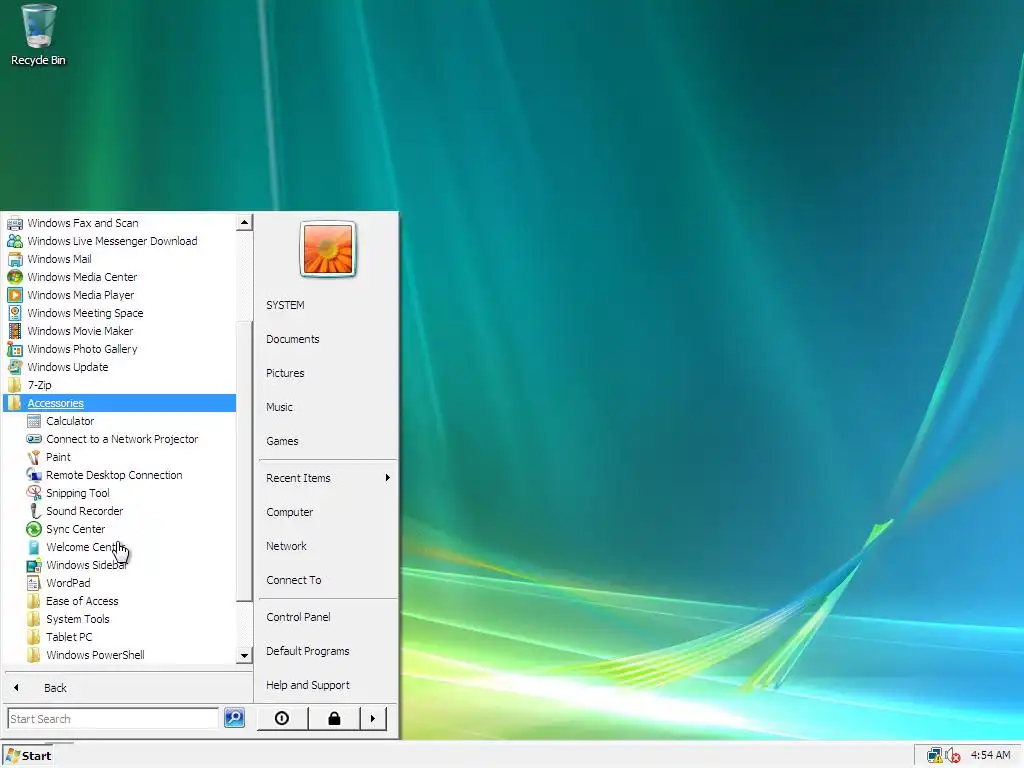
Task: Click the Windows Meeting Space icon
Action: [14, 313]
